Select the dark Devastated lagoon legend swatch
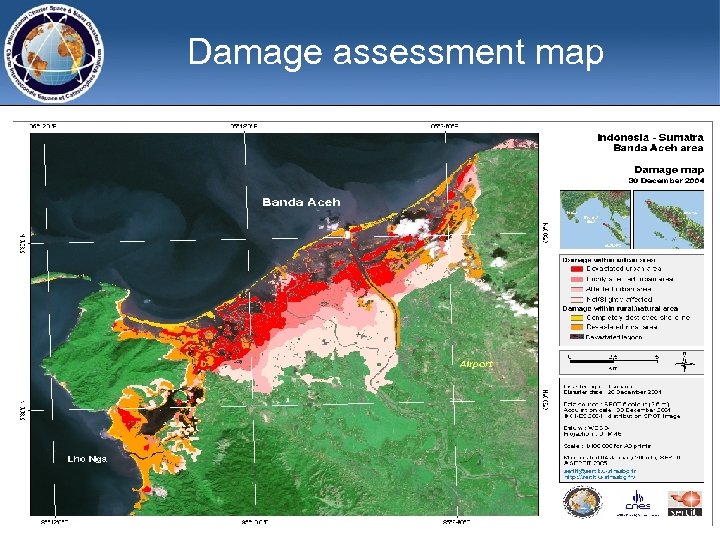The width and height of the screenshot is (720, 540). (576, 337)
